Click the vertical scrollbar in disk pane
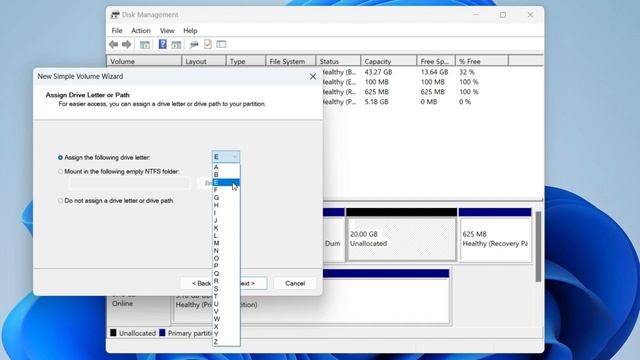Image resolution: width=640 pixels, height=360 pixels. 538,247
